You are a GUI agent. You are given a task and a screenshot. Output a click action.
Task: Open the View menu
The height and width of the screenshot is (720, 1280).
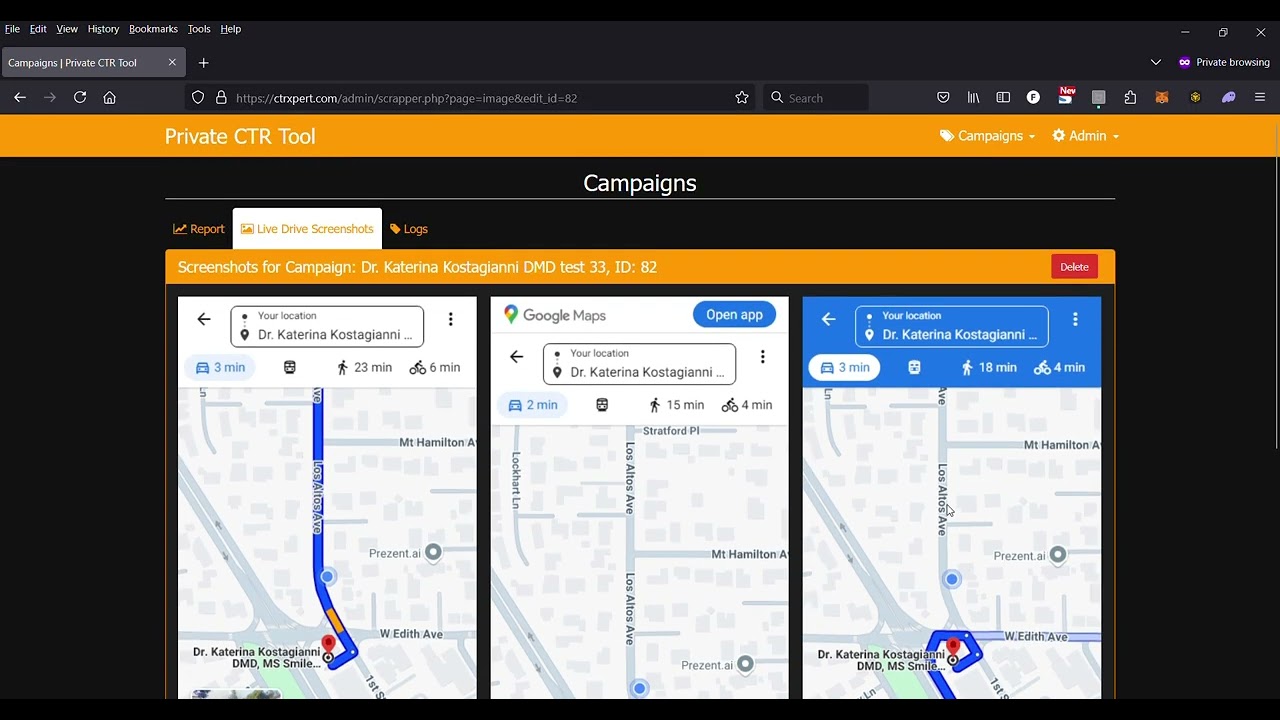[67, 29]
